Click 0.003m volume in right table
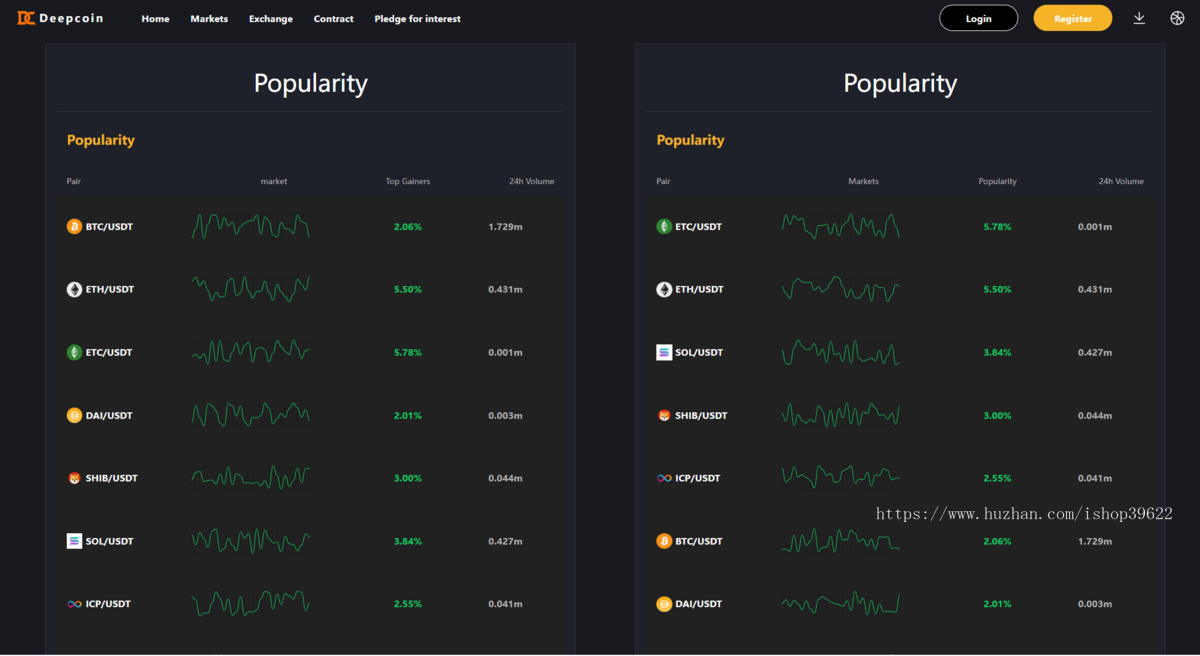 click(x=1095, y=605)
